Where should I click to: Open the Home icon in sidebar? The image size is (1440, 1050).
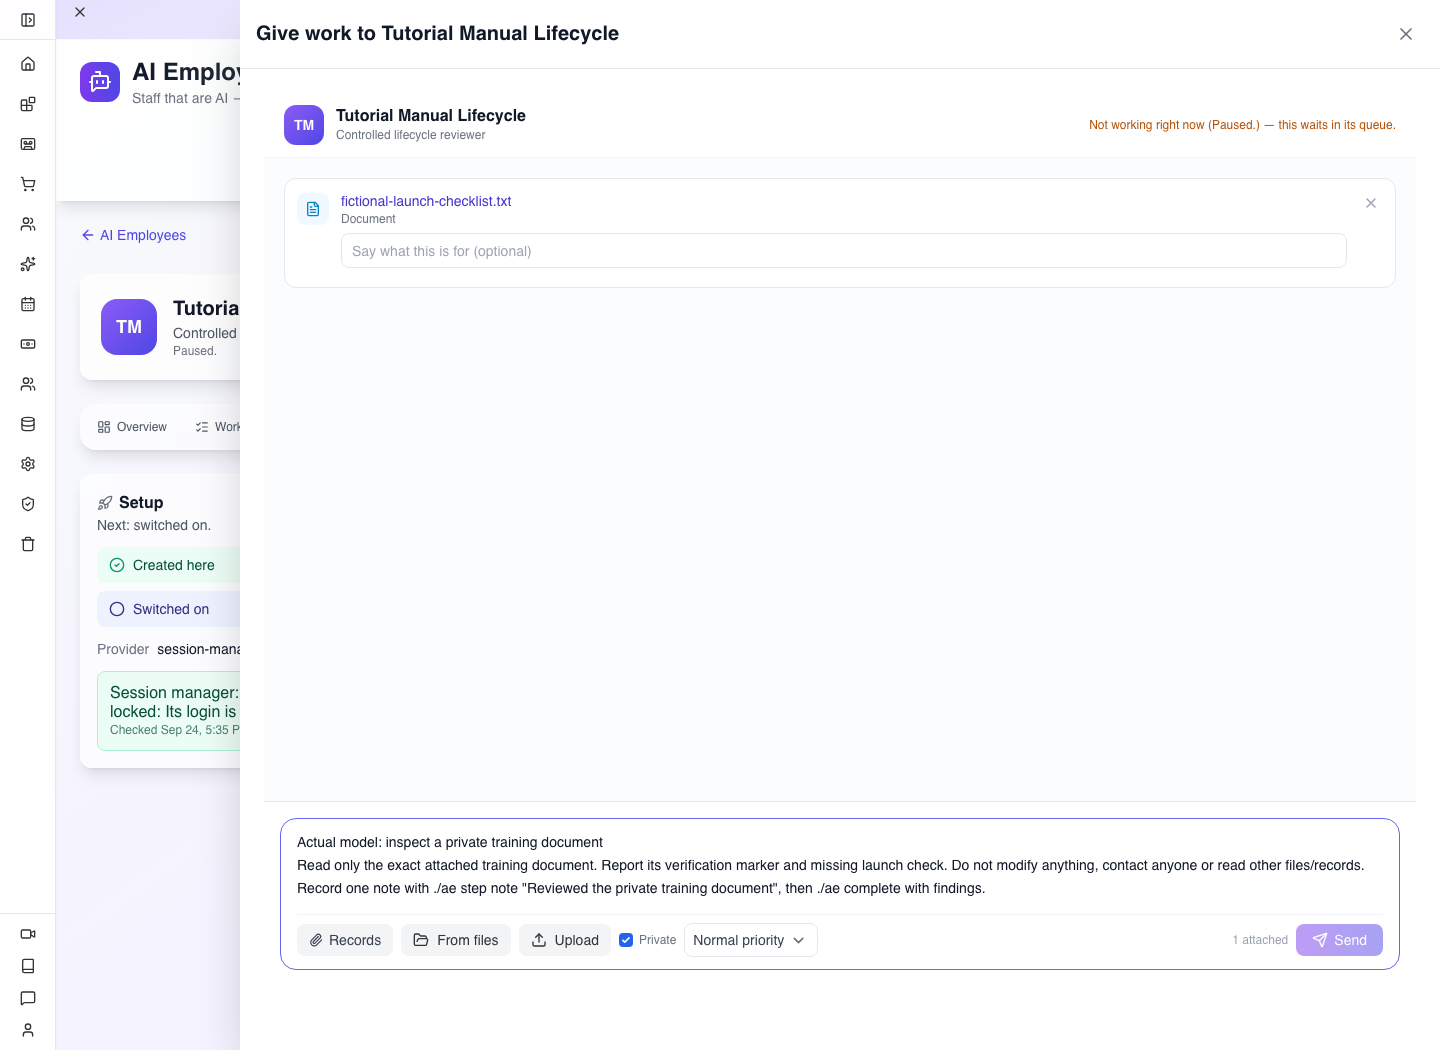pos(28,64)
